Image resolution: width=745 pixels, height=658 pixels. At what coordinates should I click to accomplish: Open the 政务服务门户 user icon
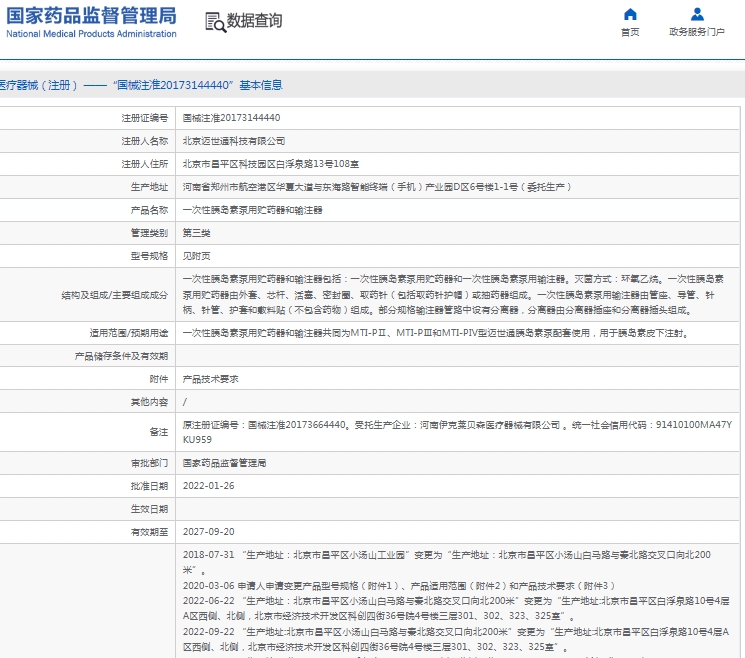point(697,14)
